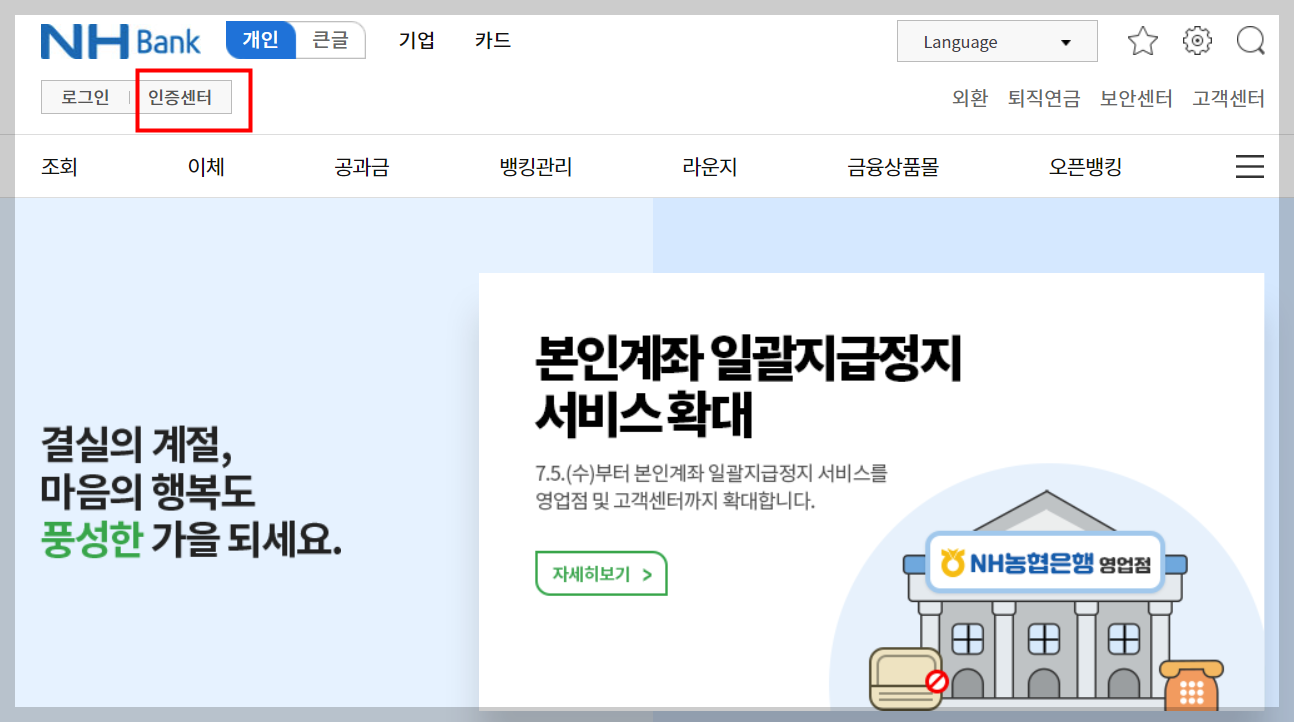Open the 오픈뱅킹 menu
1294x722 pixels.
pyautogui.click(x=1085, y=167)
